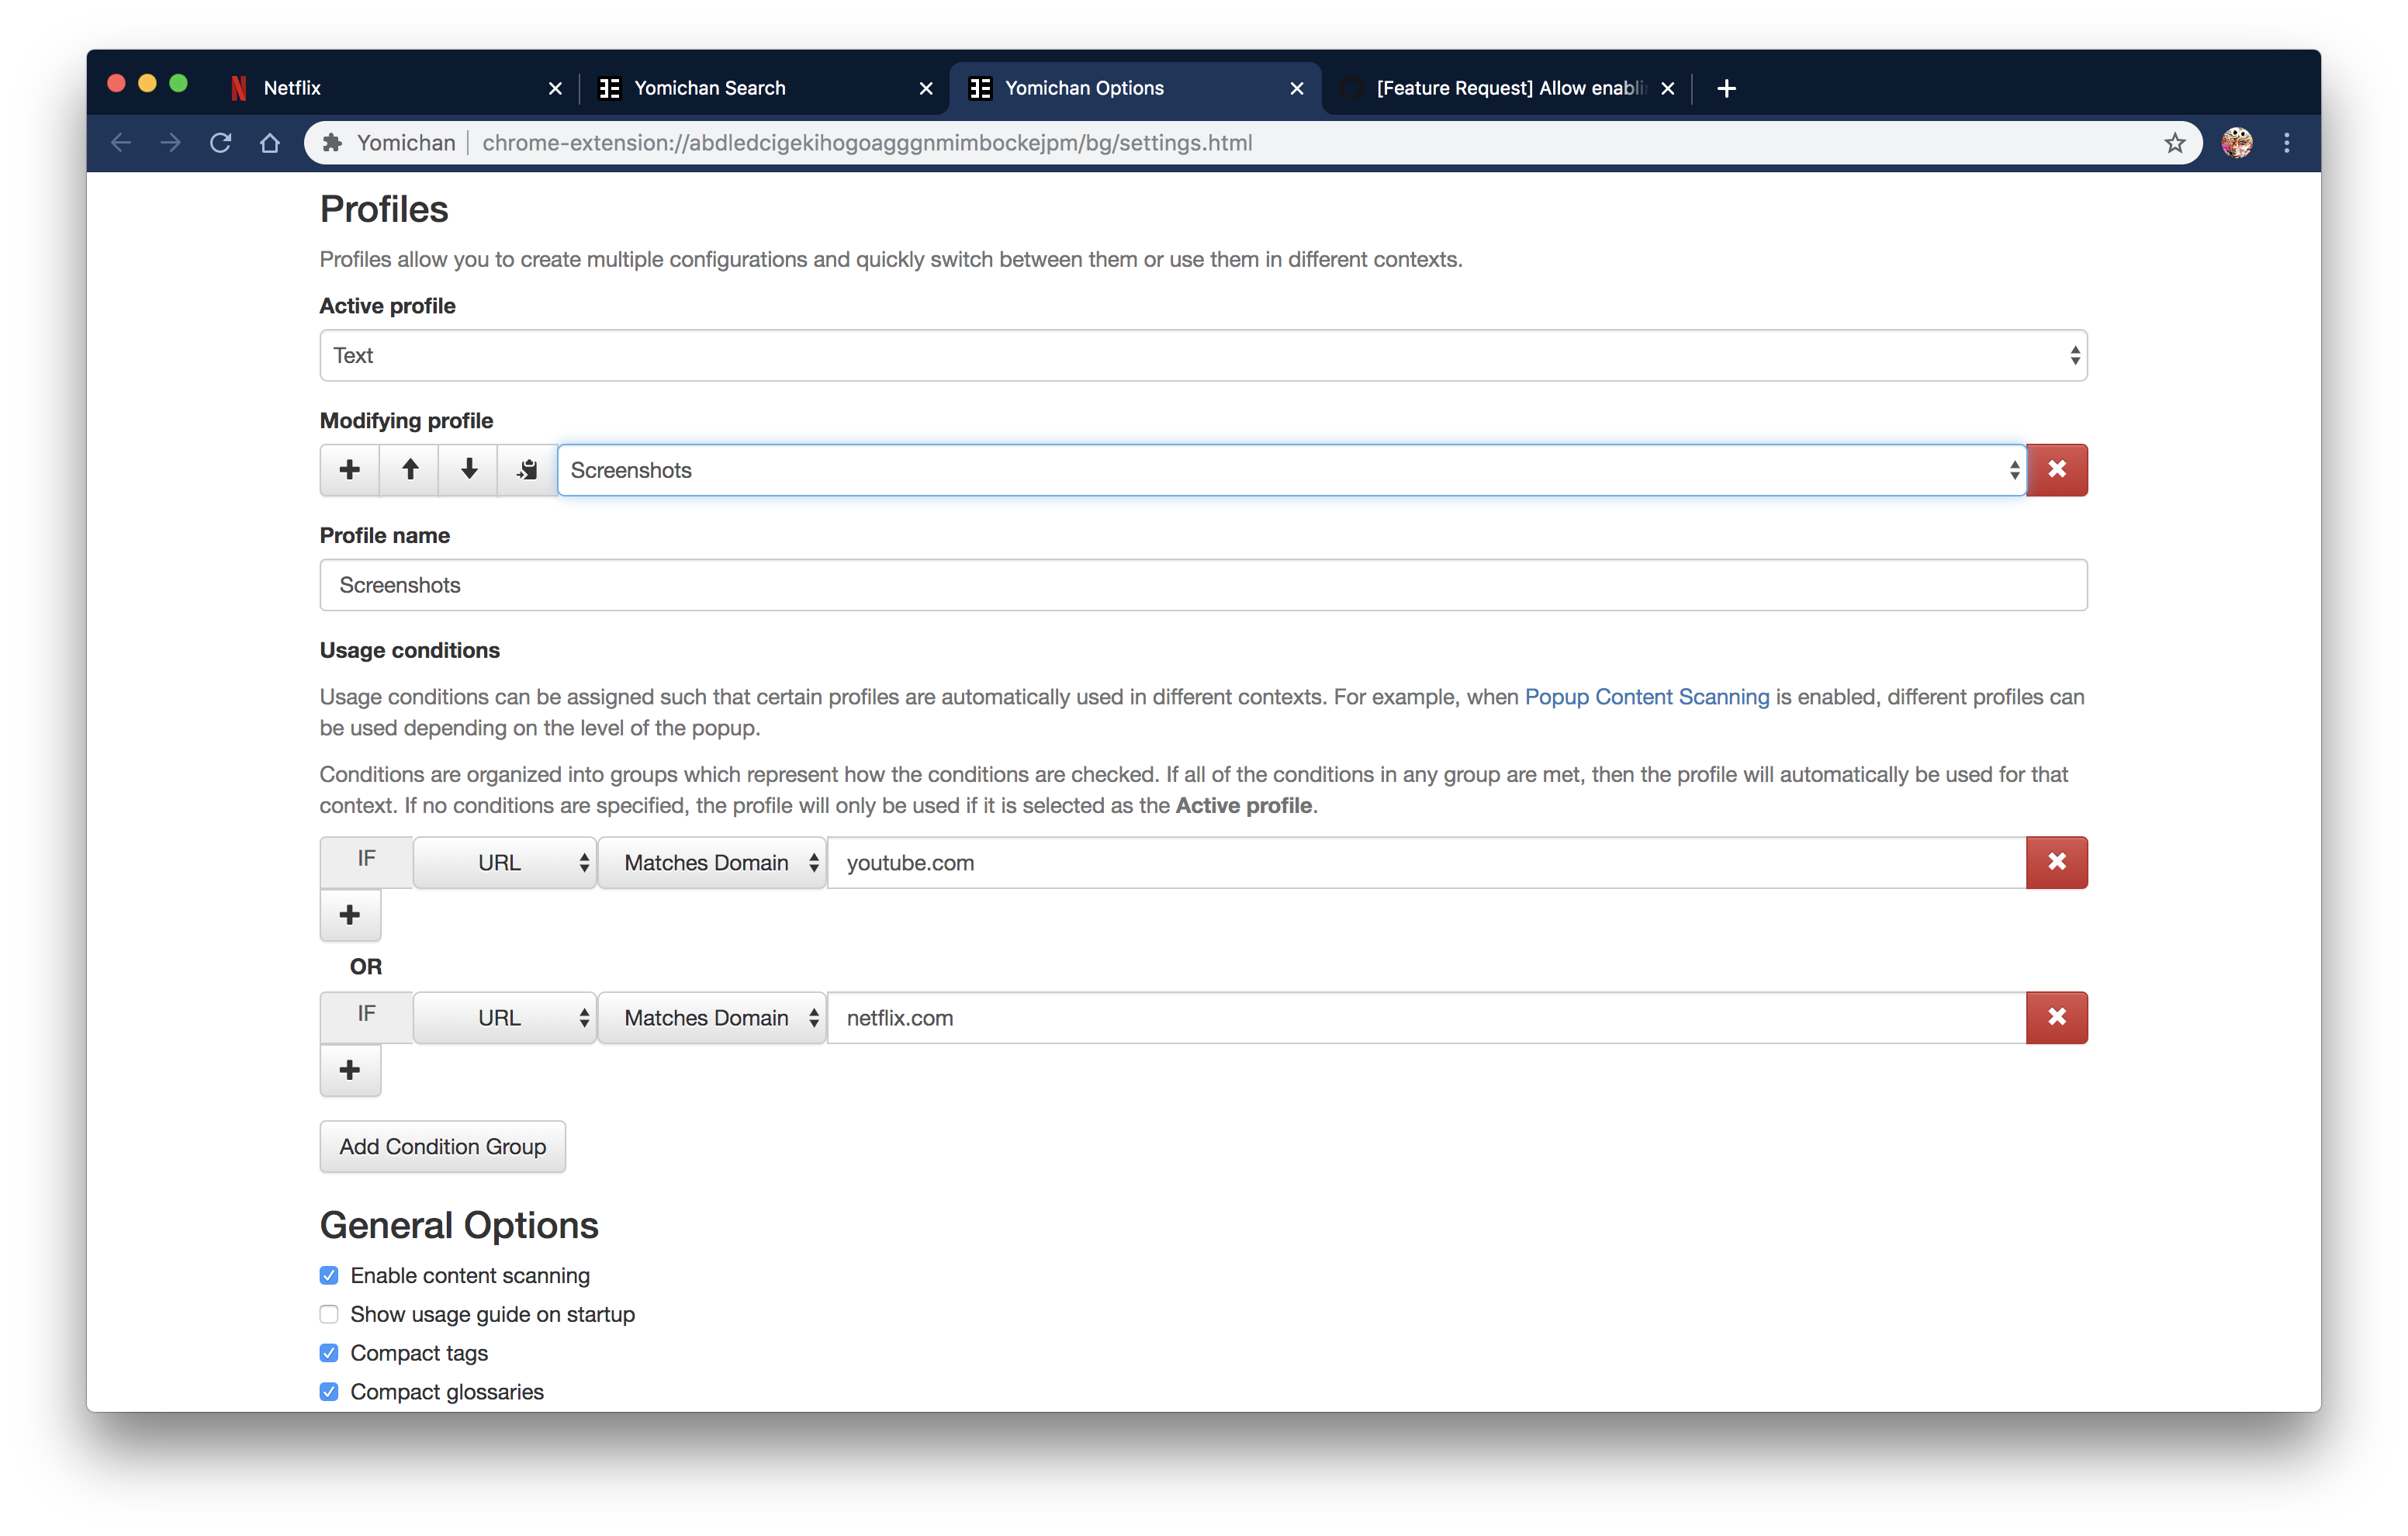Bookmark page with star icon
2408x1536 pixels.
coord(2174,143)
